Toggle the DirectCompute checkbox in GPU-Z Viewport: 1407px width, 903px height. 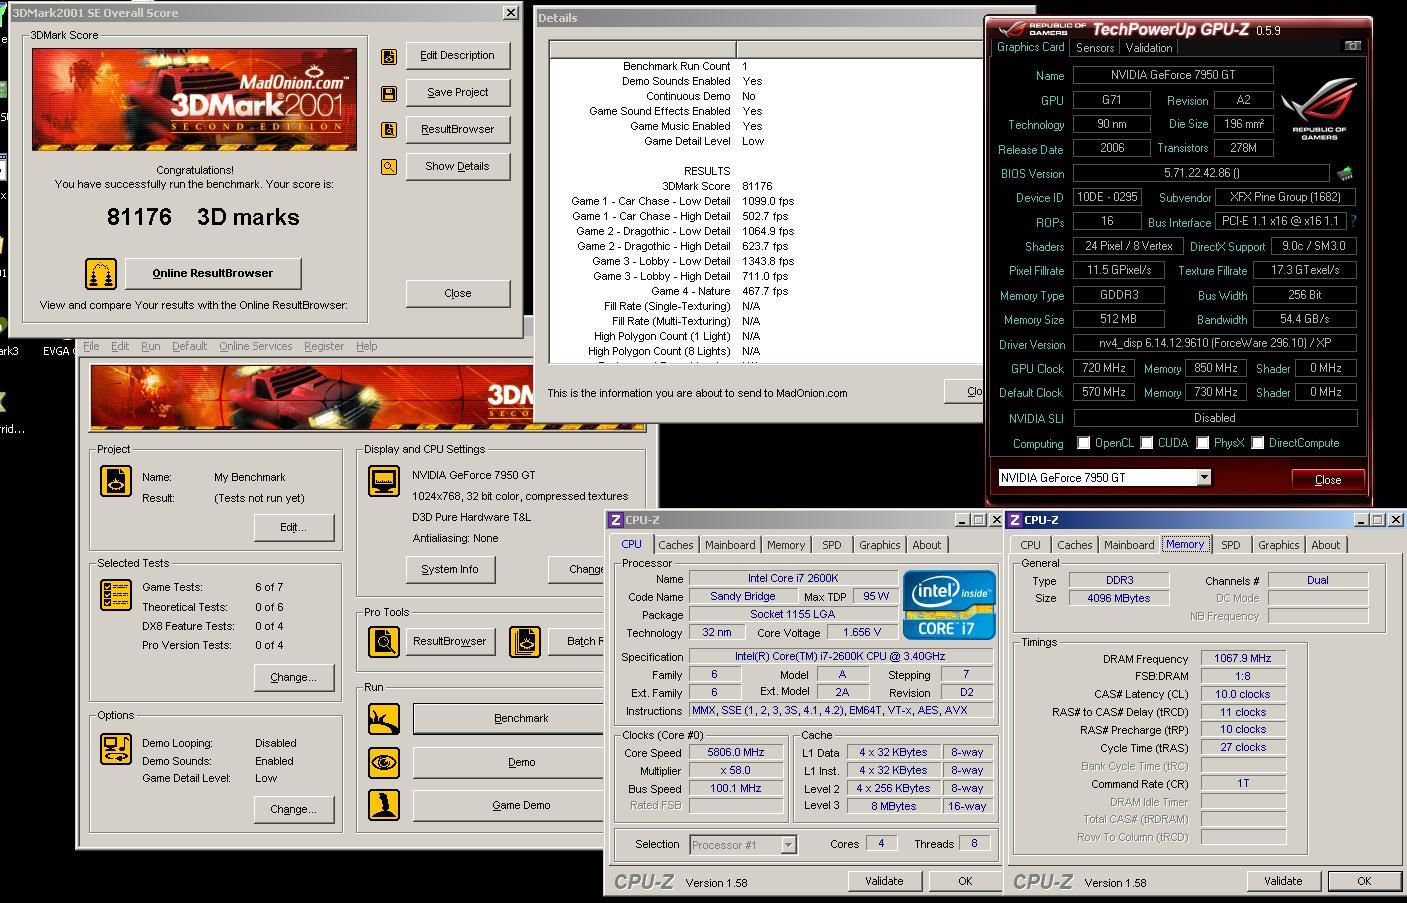pyautogui.click(x=1258, y=443)
